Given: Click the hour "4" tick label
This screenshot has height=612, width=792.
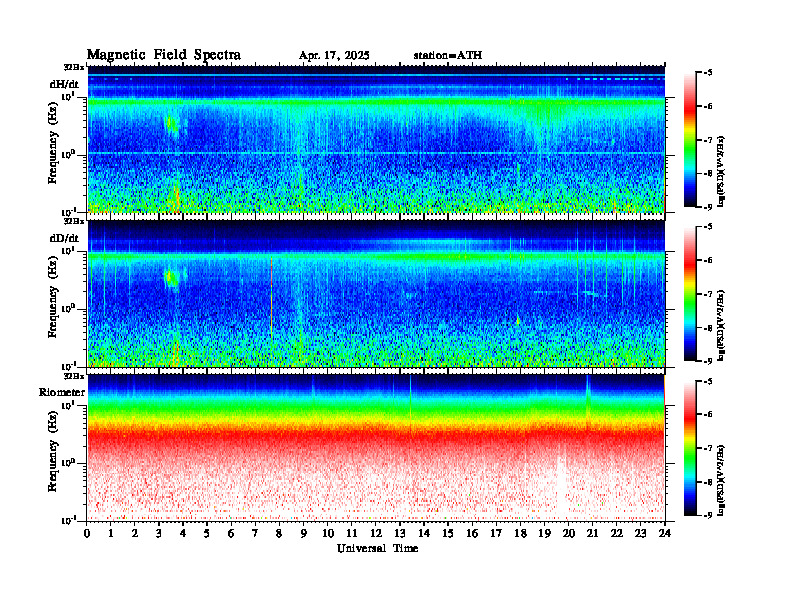Looking at the screenshot, I should [x=183, y=533].
